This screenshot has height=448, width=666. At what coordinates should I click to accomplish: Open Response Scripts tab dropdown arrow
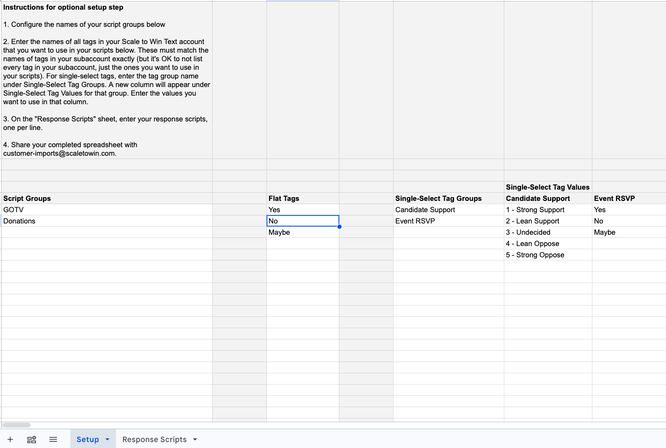click(x=195, y=440)
